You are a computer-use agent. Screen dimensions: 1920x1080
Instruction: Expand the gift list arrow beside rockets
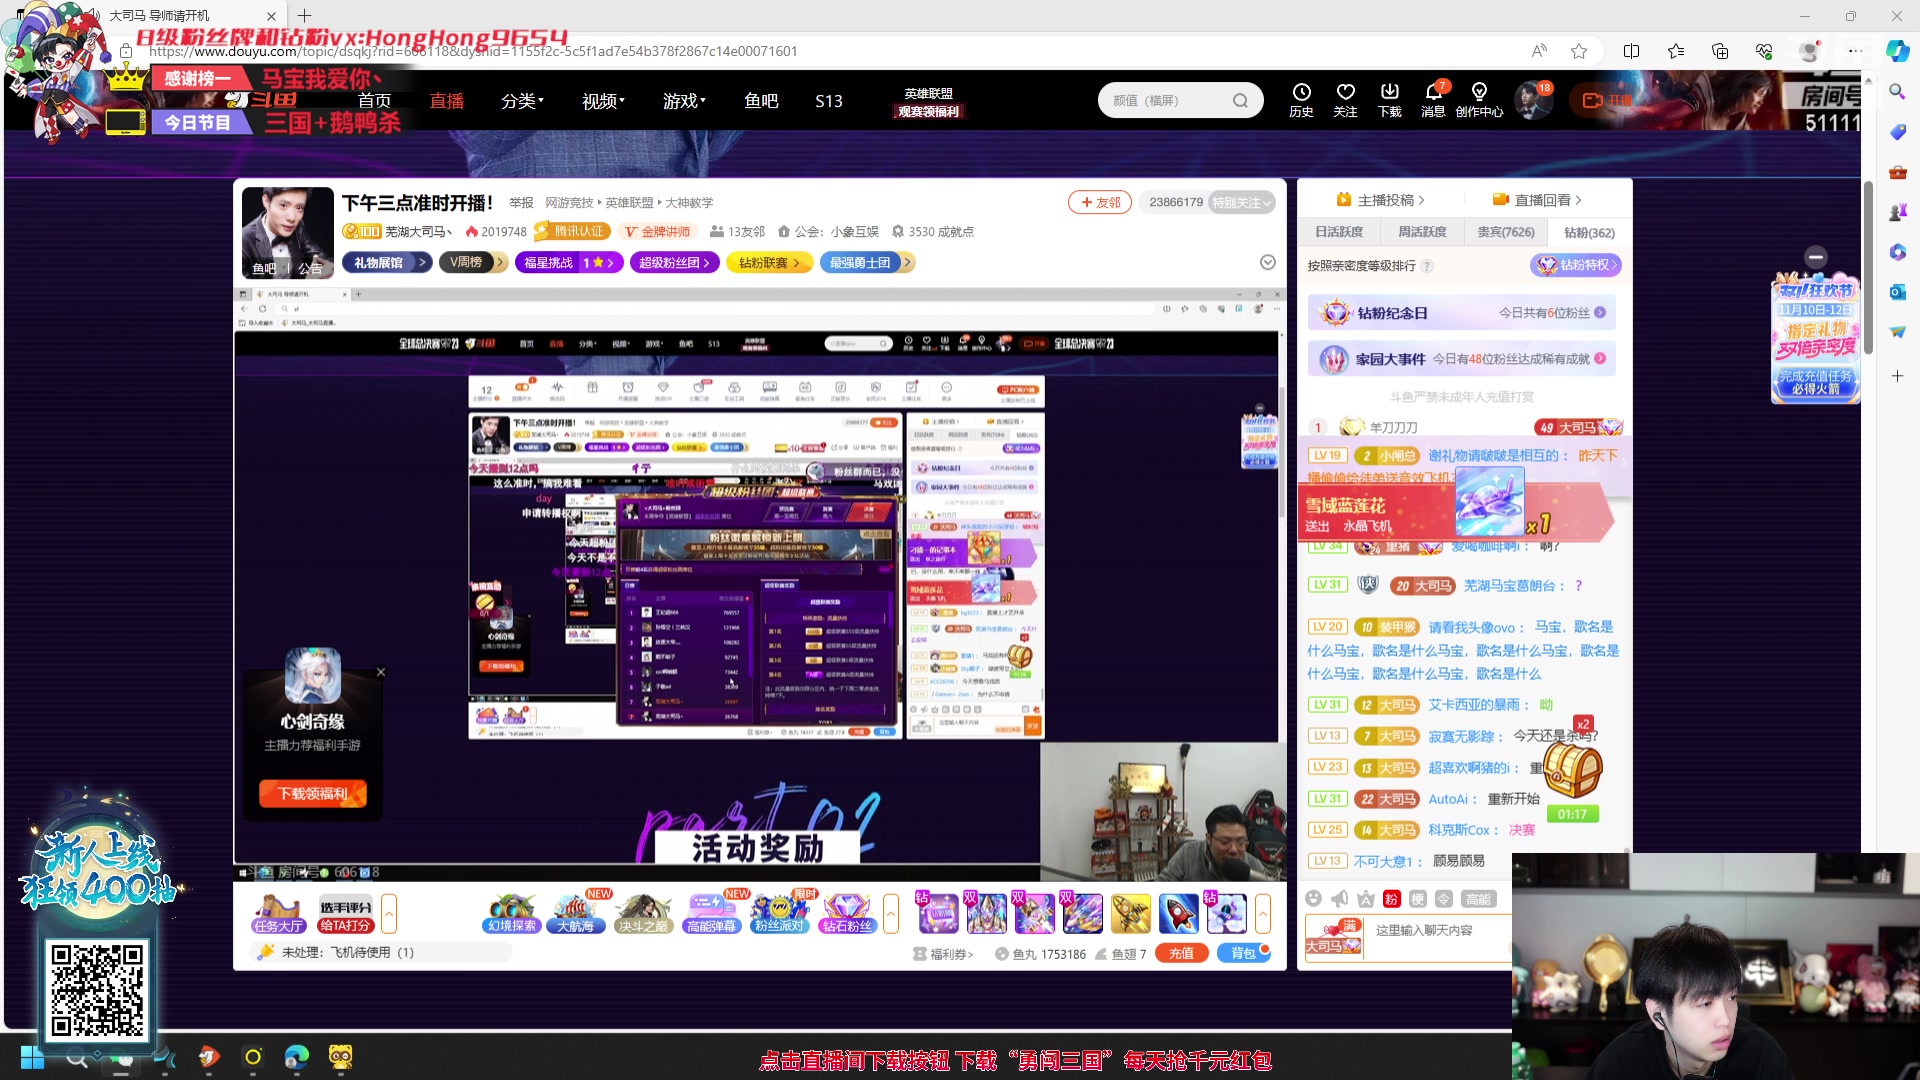[1263, 913]
